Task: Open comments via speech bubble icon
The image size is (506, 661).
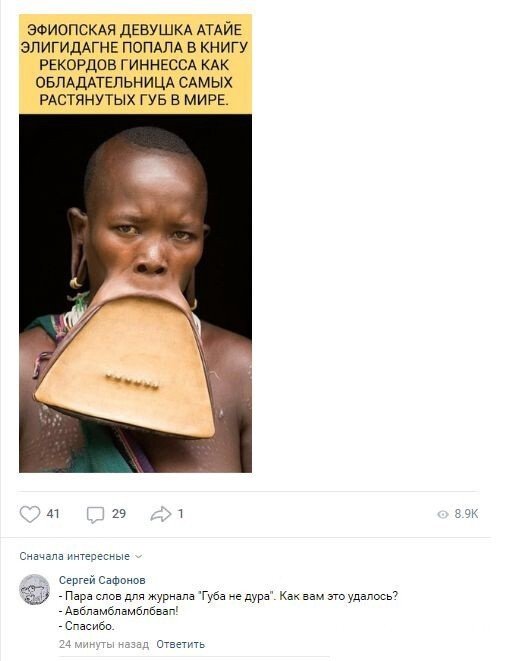Action: coord(95,514)
